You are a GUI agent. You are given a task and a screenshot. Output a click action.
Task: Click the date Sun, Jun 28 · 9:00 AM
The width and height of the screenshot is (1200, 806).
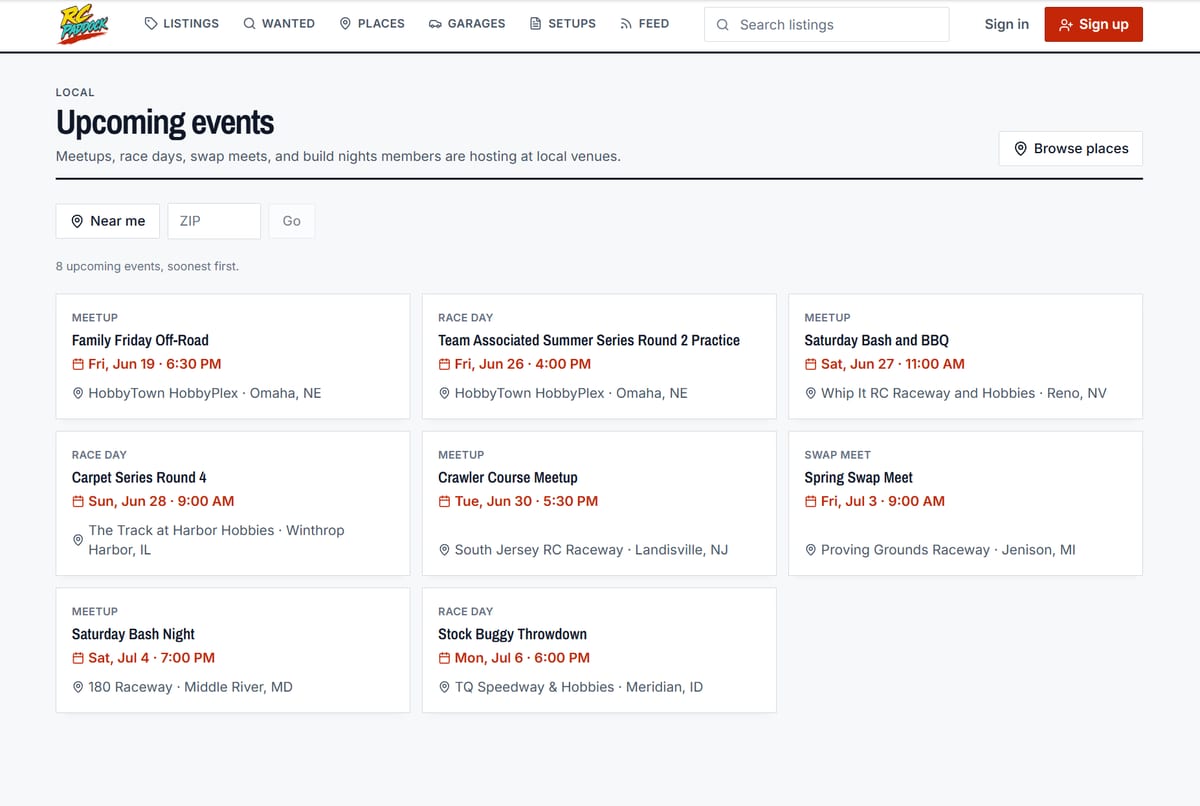pyautogui.click(x=161, y=501)
